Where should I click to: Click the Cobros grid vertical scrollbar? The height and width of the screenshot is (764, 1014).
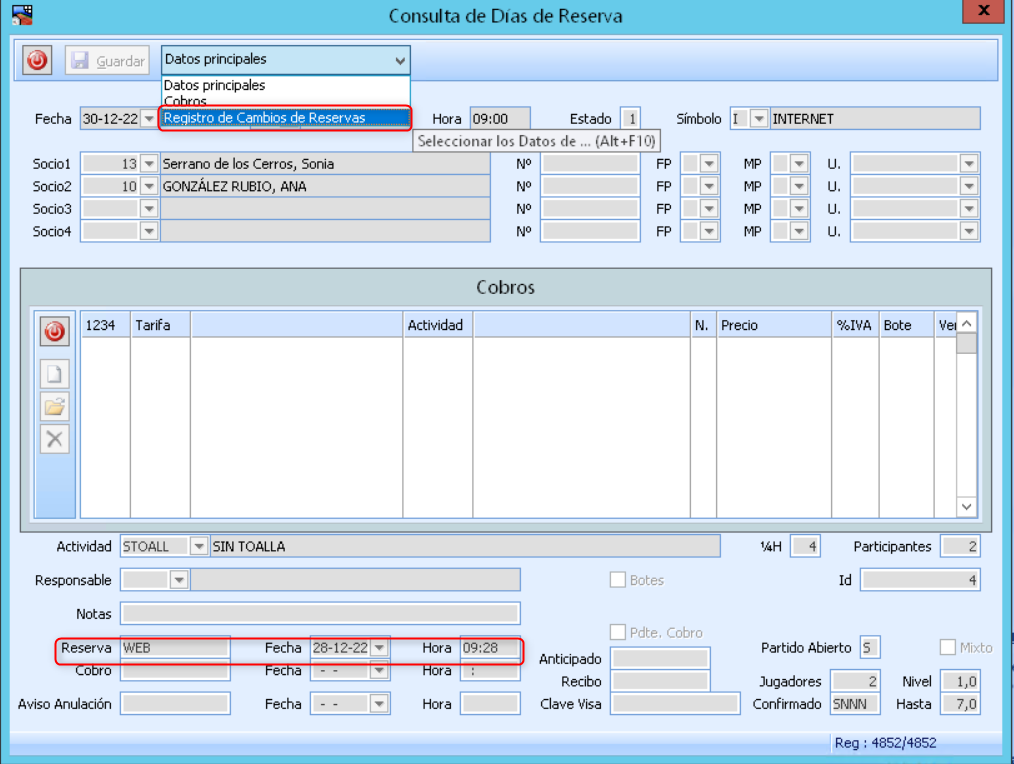click(966, 420)
